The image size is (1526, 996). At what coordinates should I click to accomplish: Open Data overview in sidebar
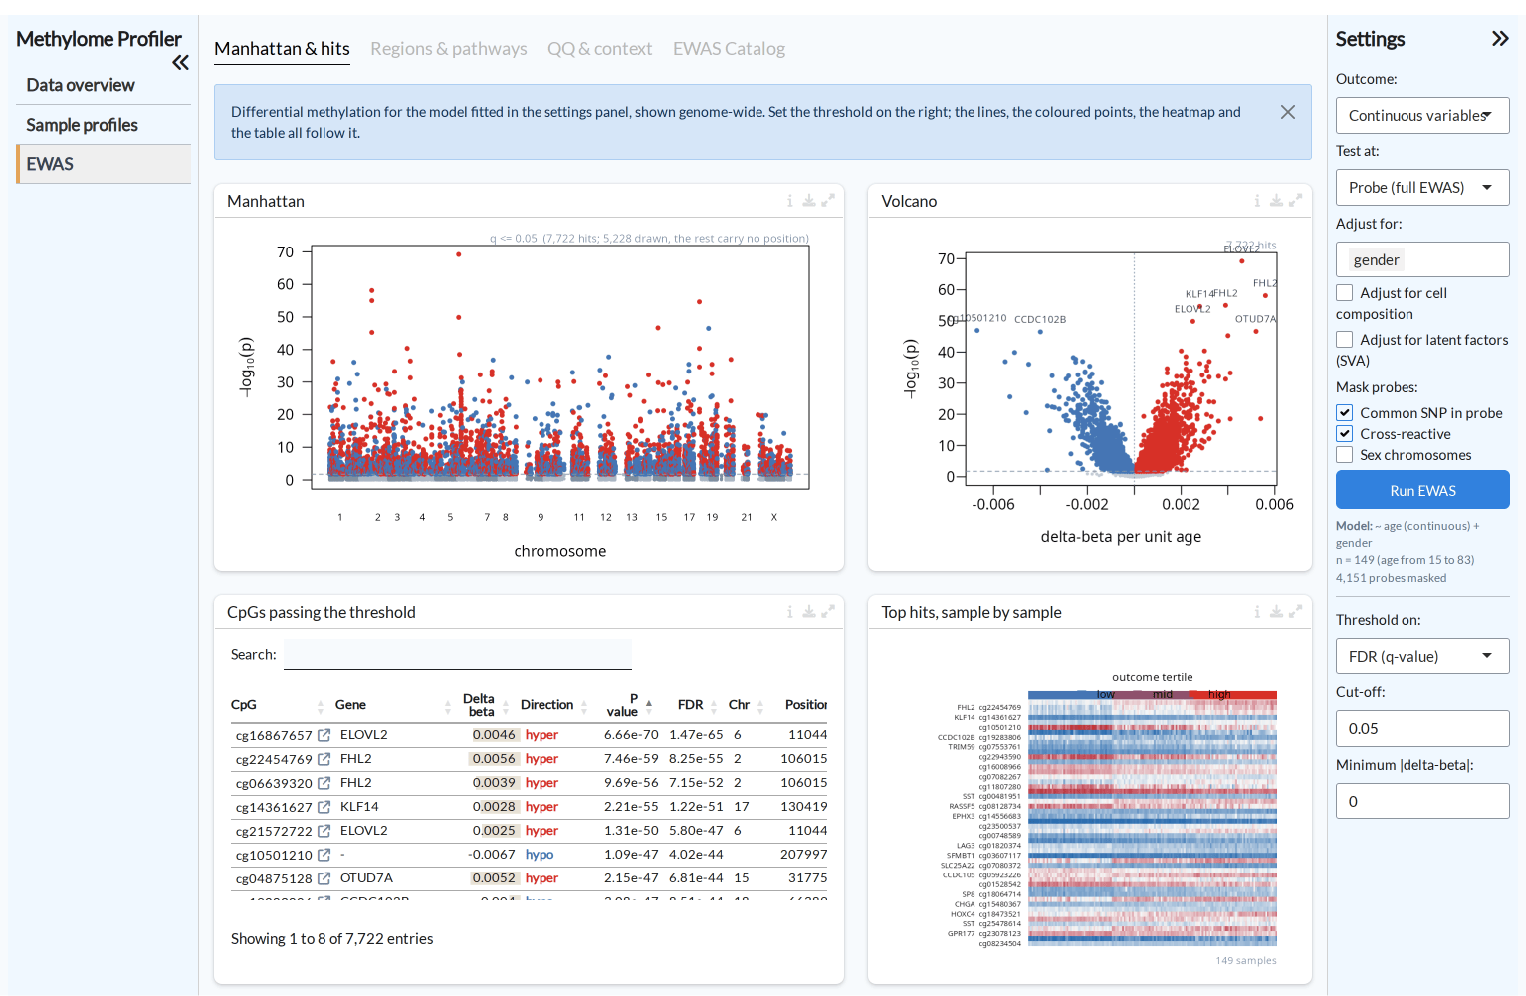103,86
